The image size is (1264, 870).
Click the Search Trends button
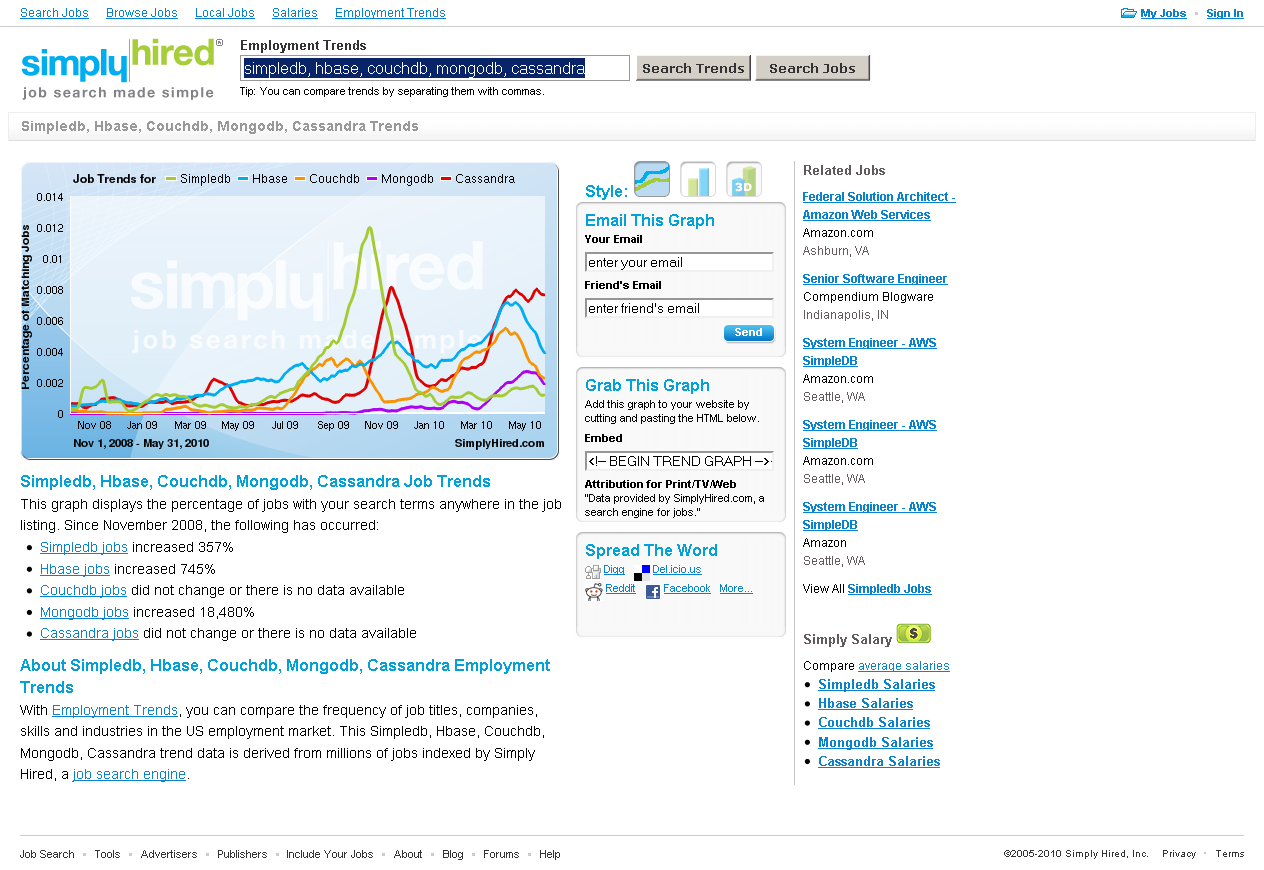[x=693, y=68]
